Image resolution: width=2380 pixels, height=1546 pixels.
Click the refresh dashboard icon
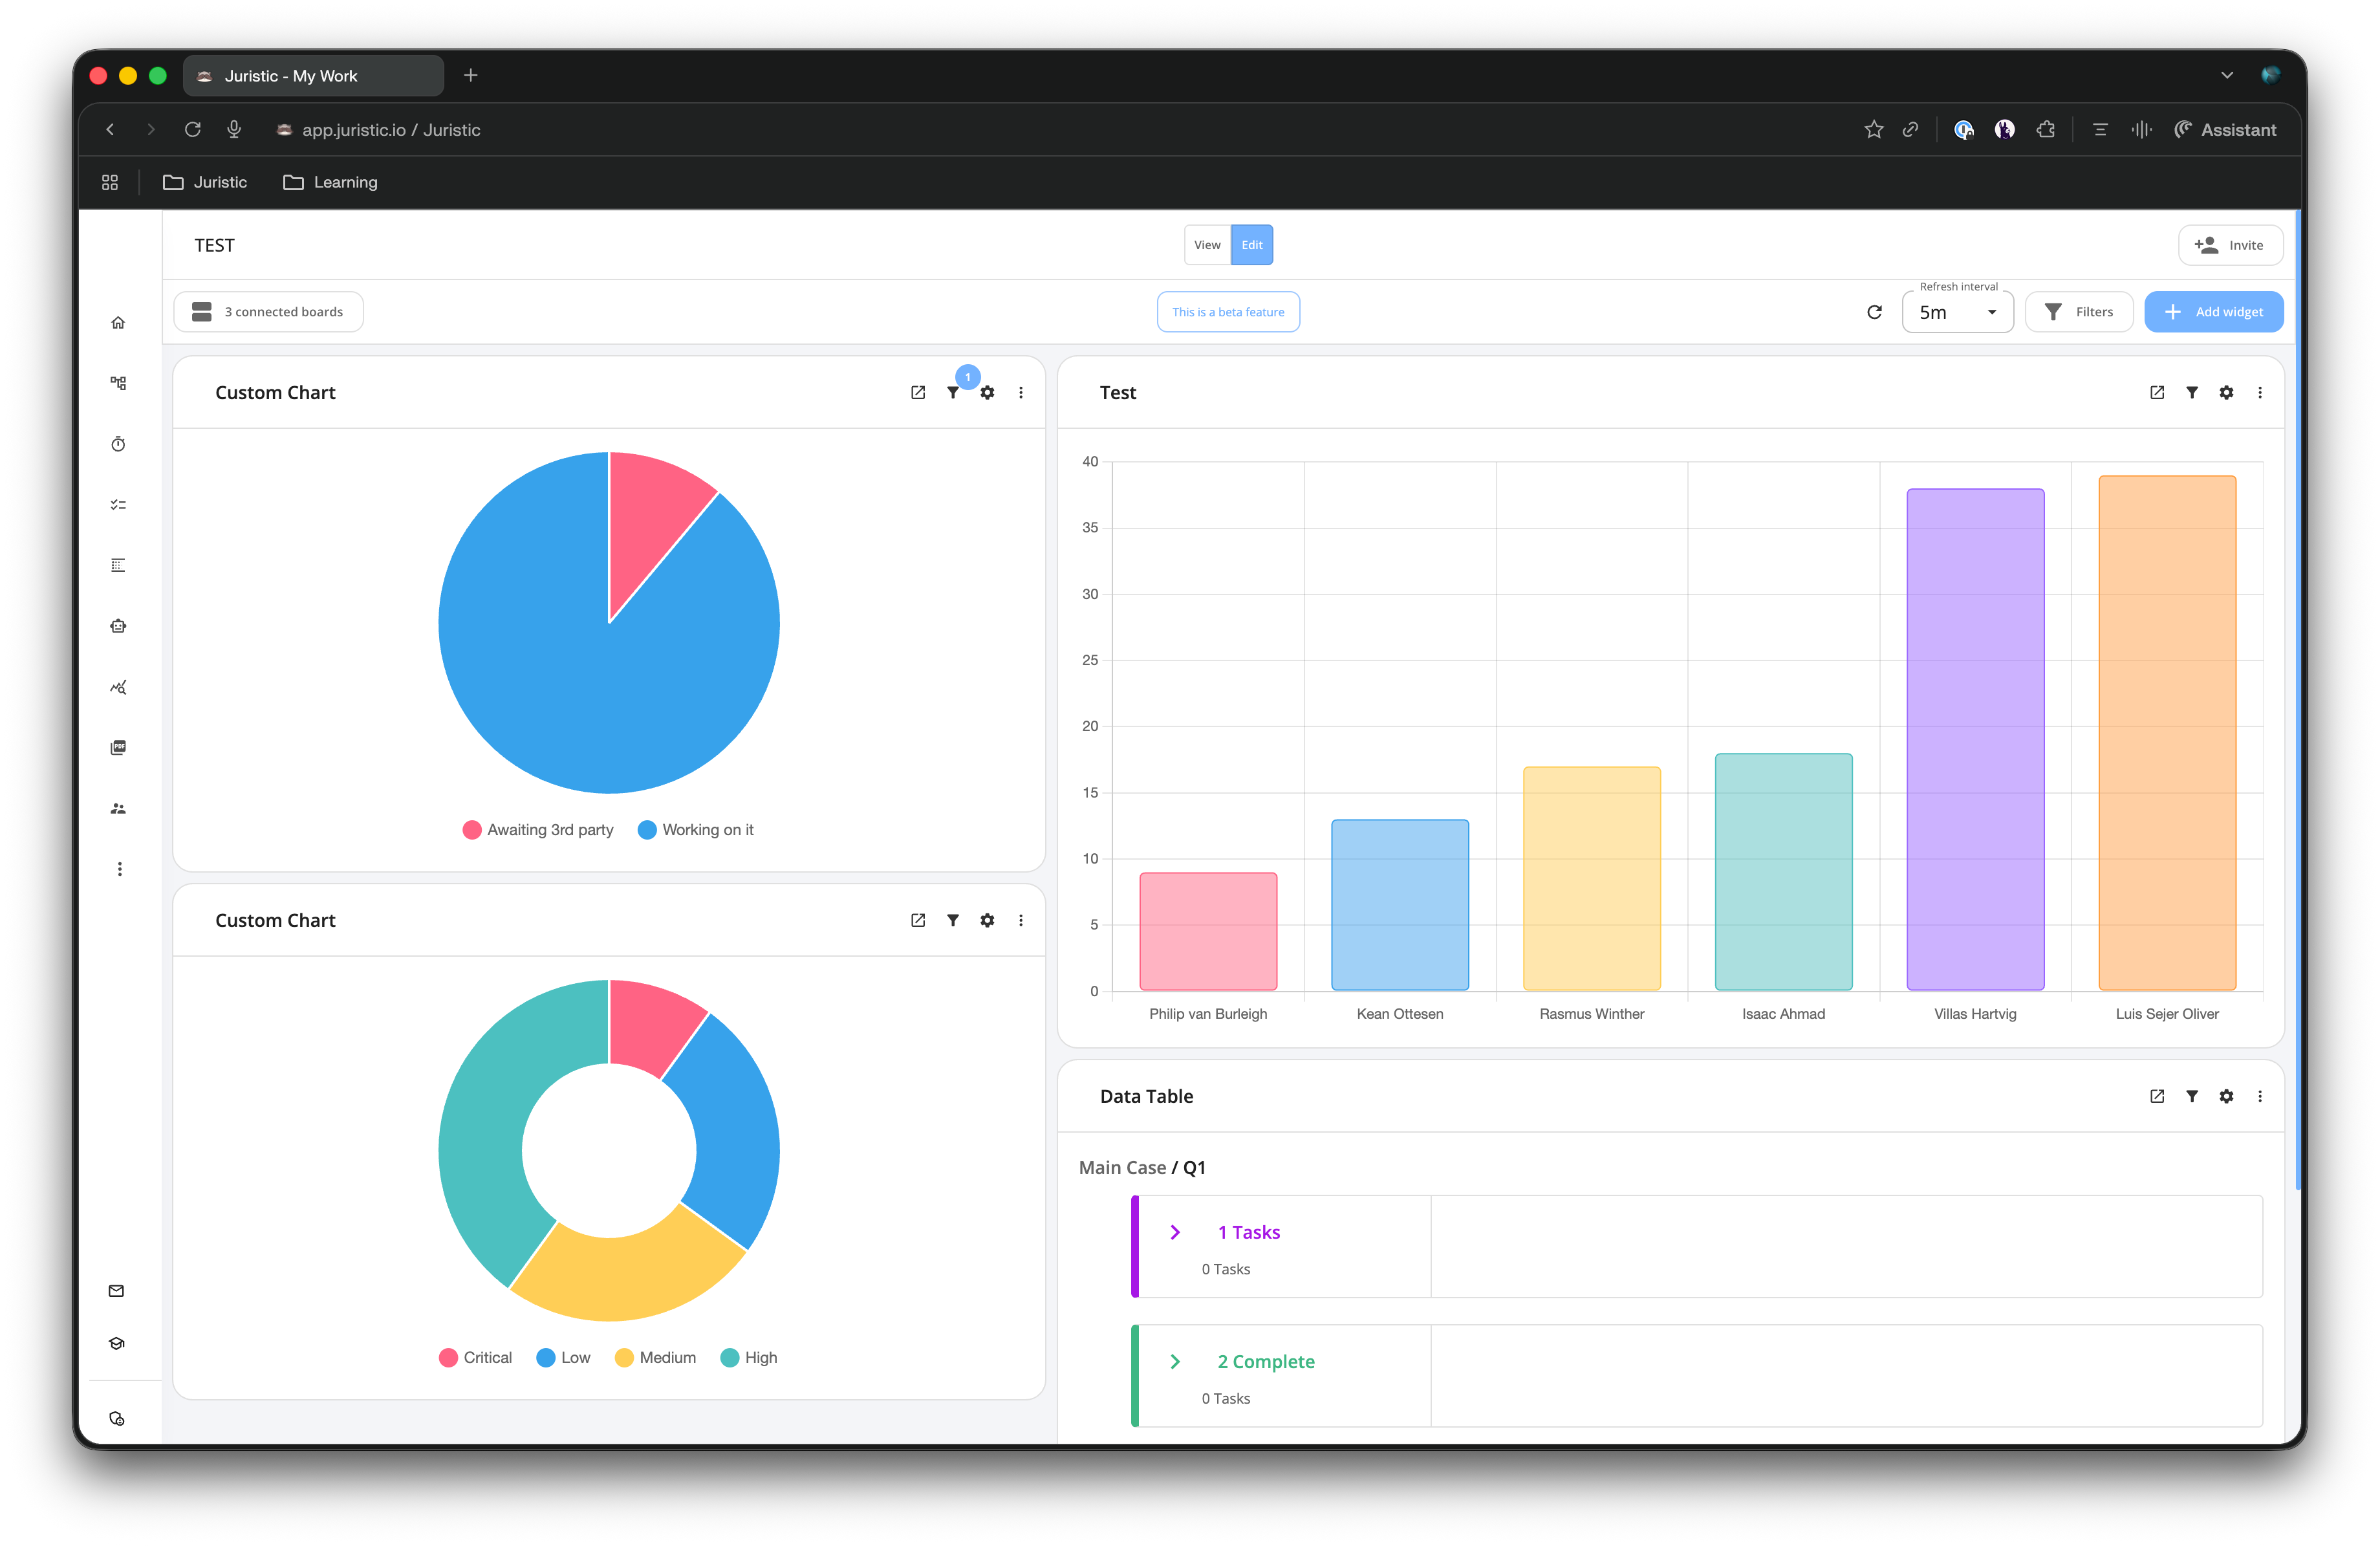pyautogui.click(x=1874, y=312)
